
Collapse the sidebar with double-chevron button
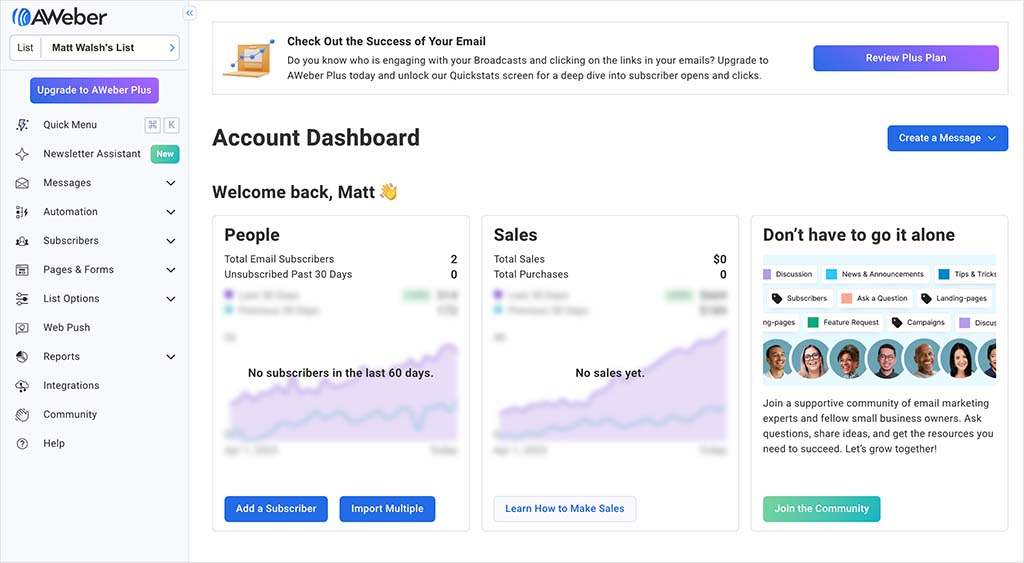[190, 13]
